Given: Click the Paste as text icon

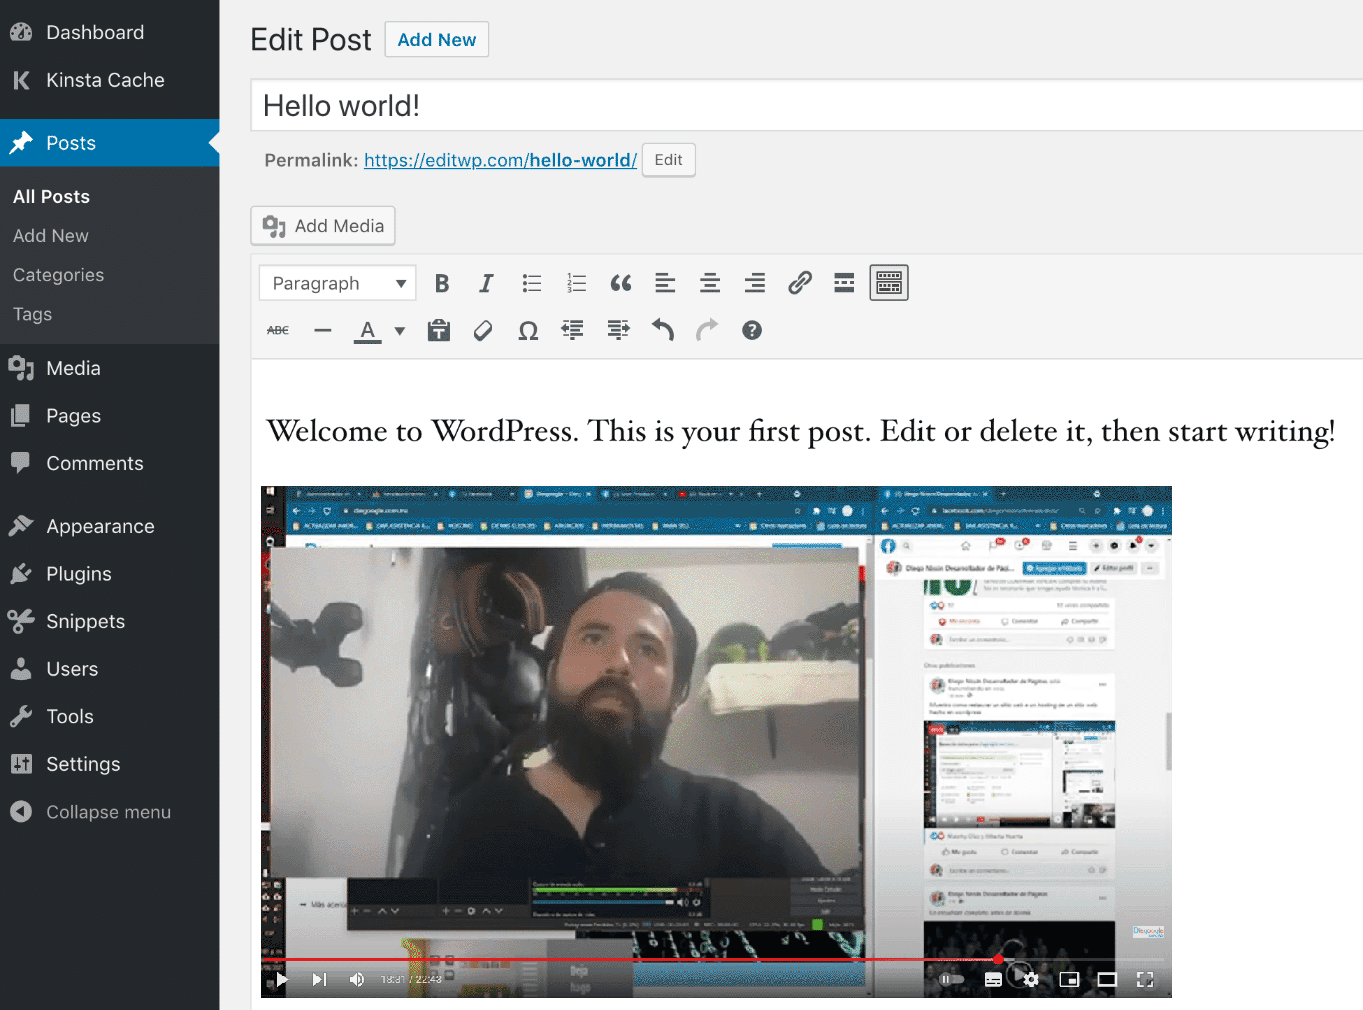Looking at the screenshot, I should [439, 330].
